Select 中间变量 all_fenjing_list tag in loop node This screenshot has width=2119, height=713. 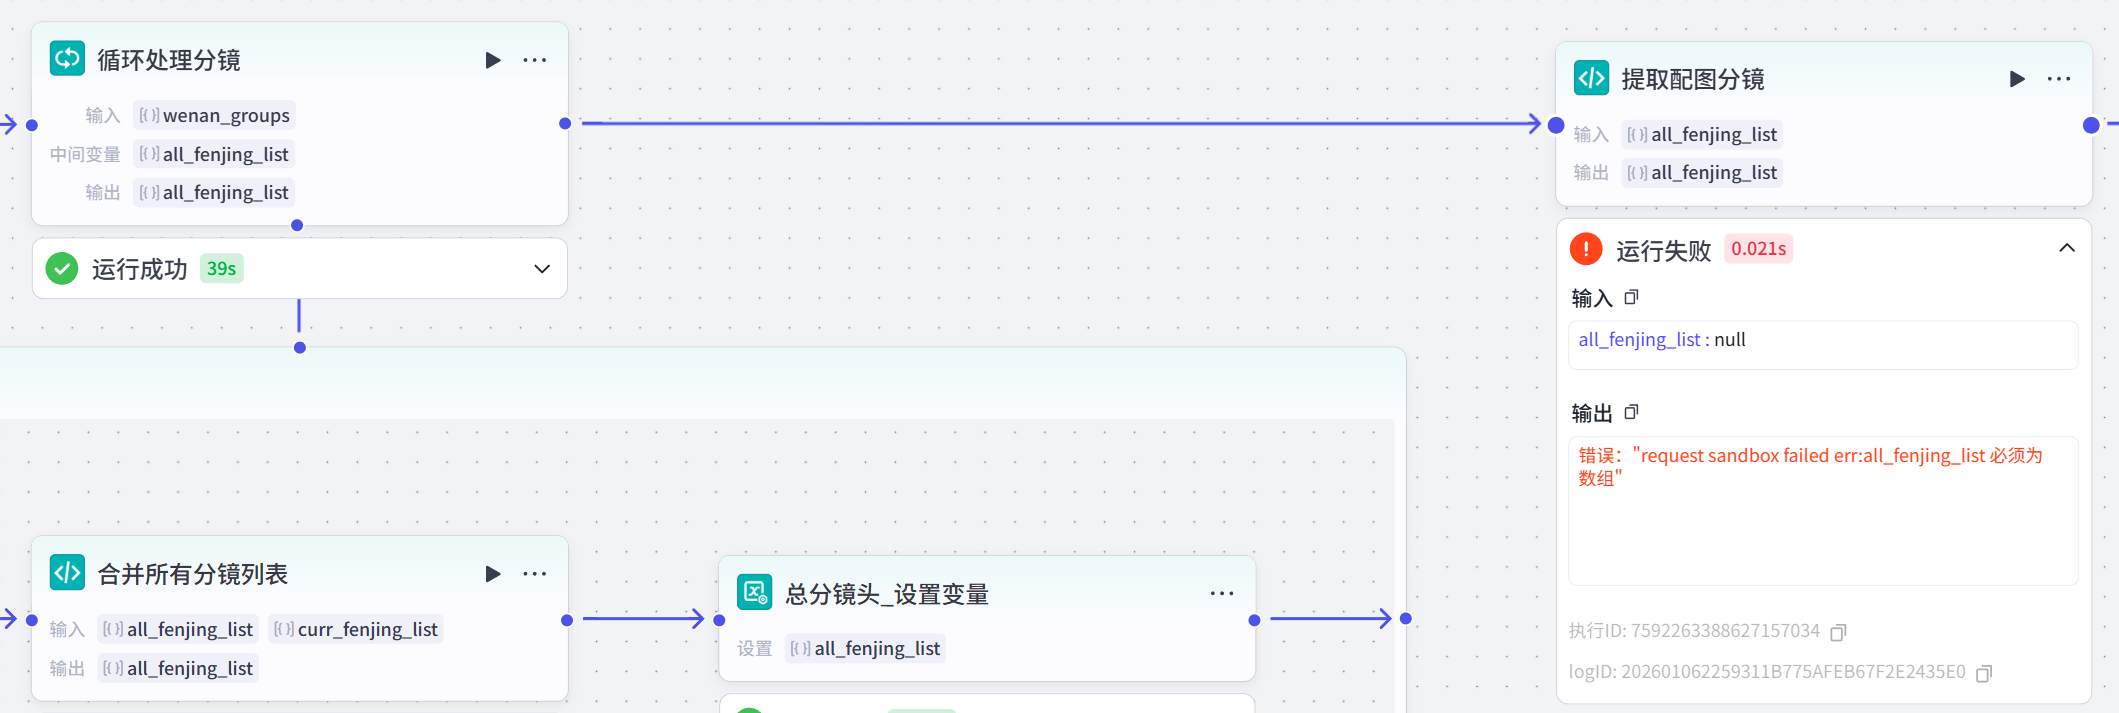[x=214, y=154]
